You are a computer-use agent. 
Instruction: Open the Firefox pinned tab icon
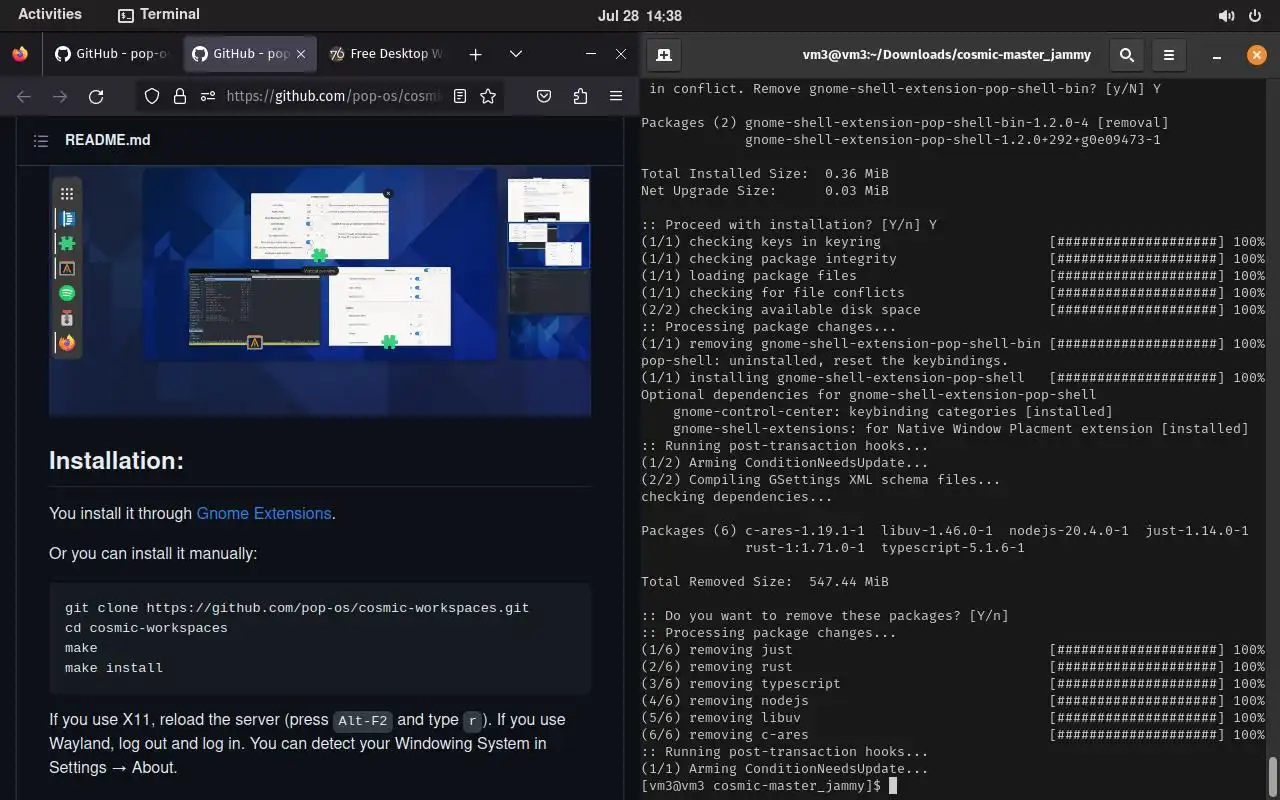pos(20,54)
